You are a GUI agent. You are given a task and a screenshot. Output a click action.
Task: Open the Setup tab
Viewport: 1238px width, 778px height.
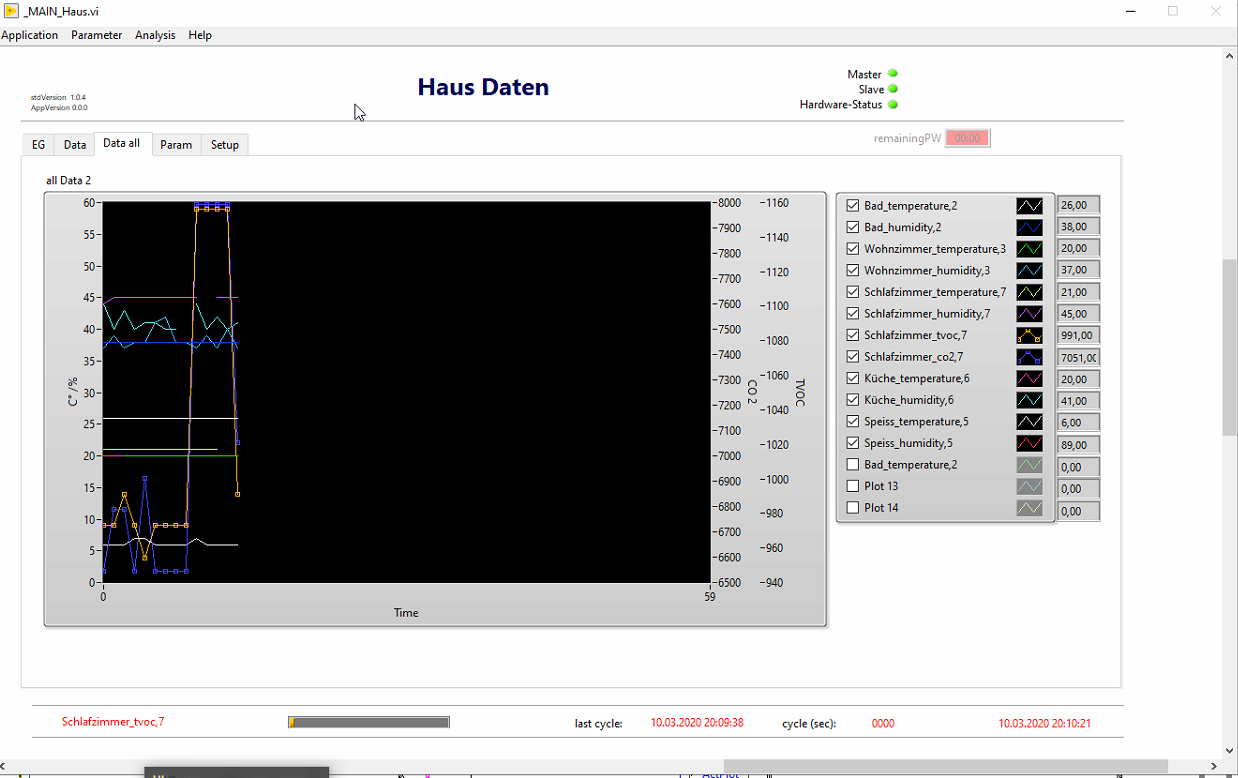(225, 145)
